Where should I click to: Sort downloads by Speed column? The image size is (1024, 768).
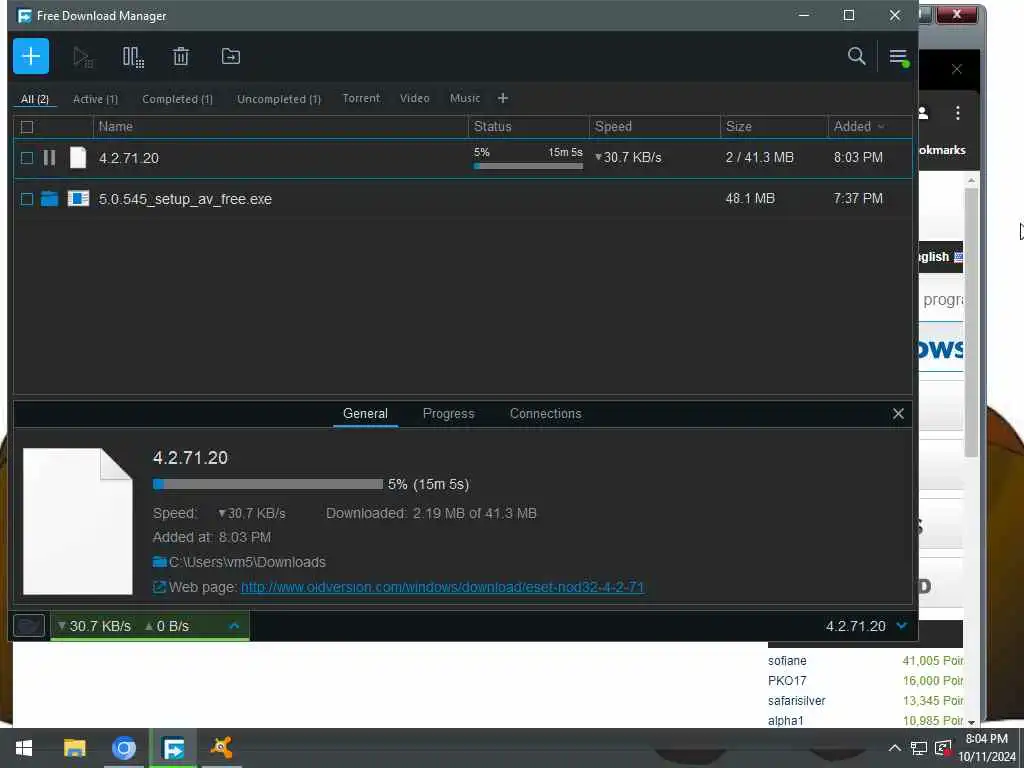[613, 127]
